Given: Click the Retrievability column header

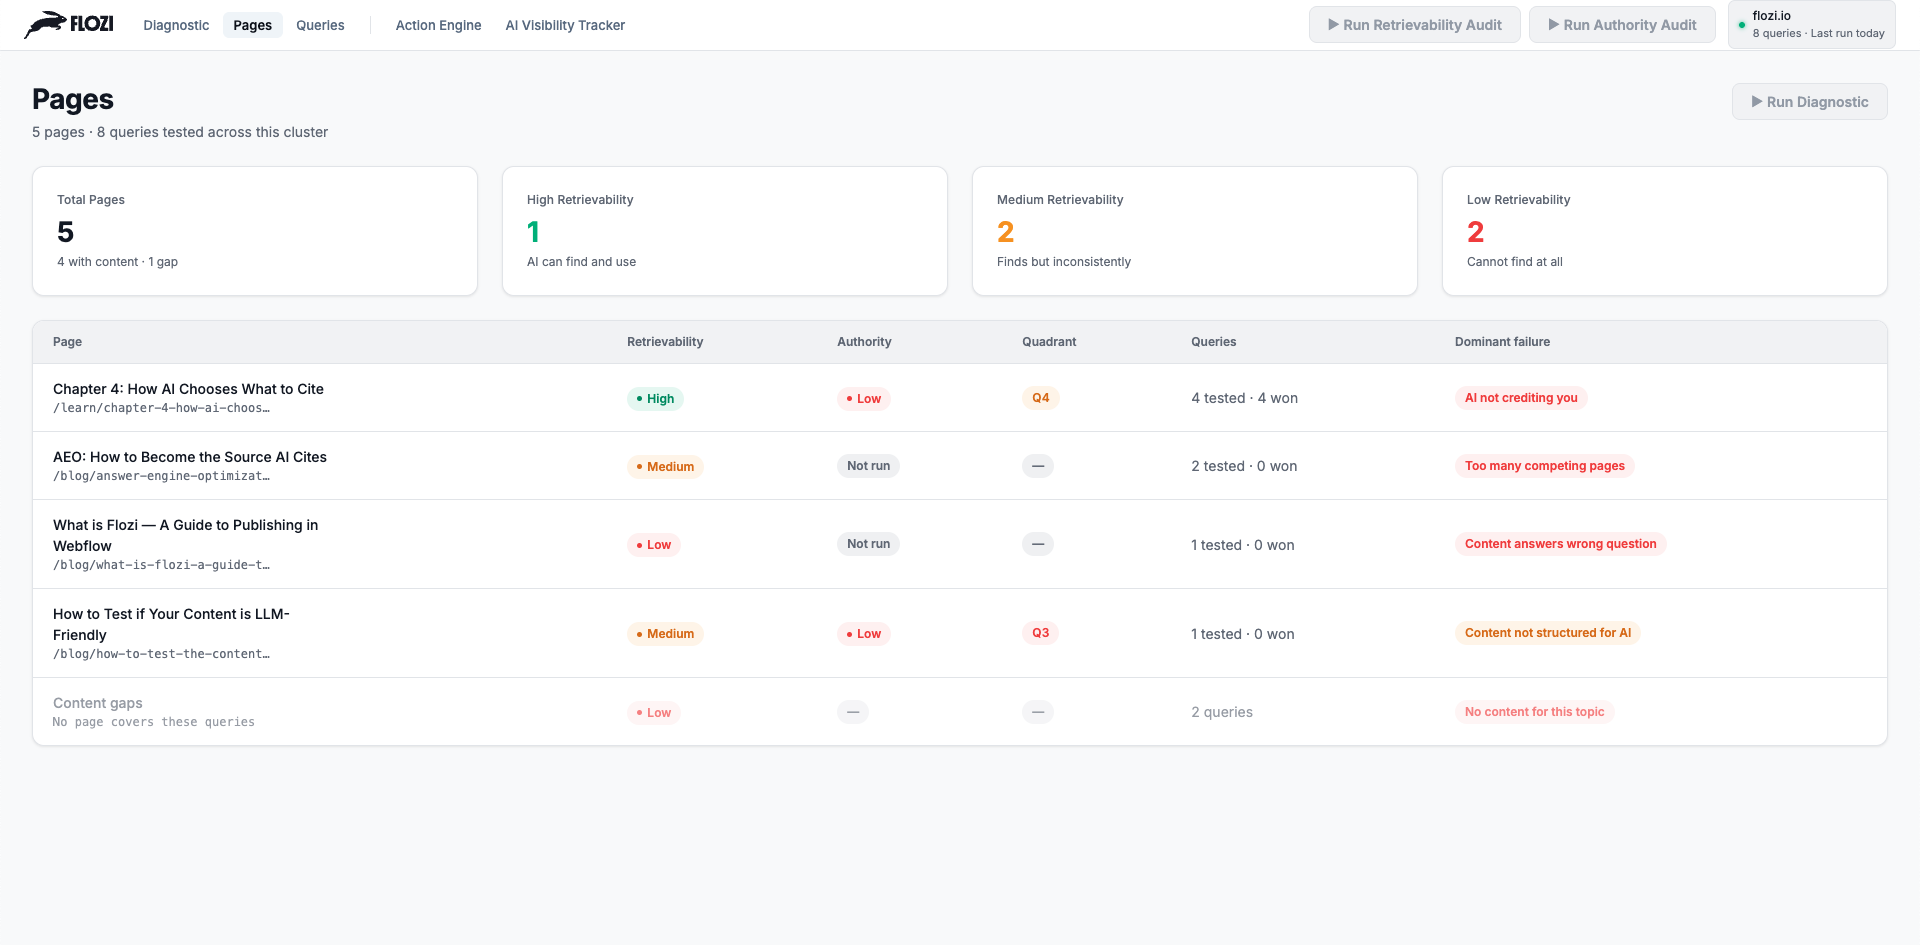Looking at the screenshot, I should 665,342.
